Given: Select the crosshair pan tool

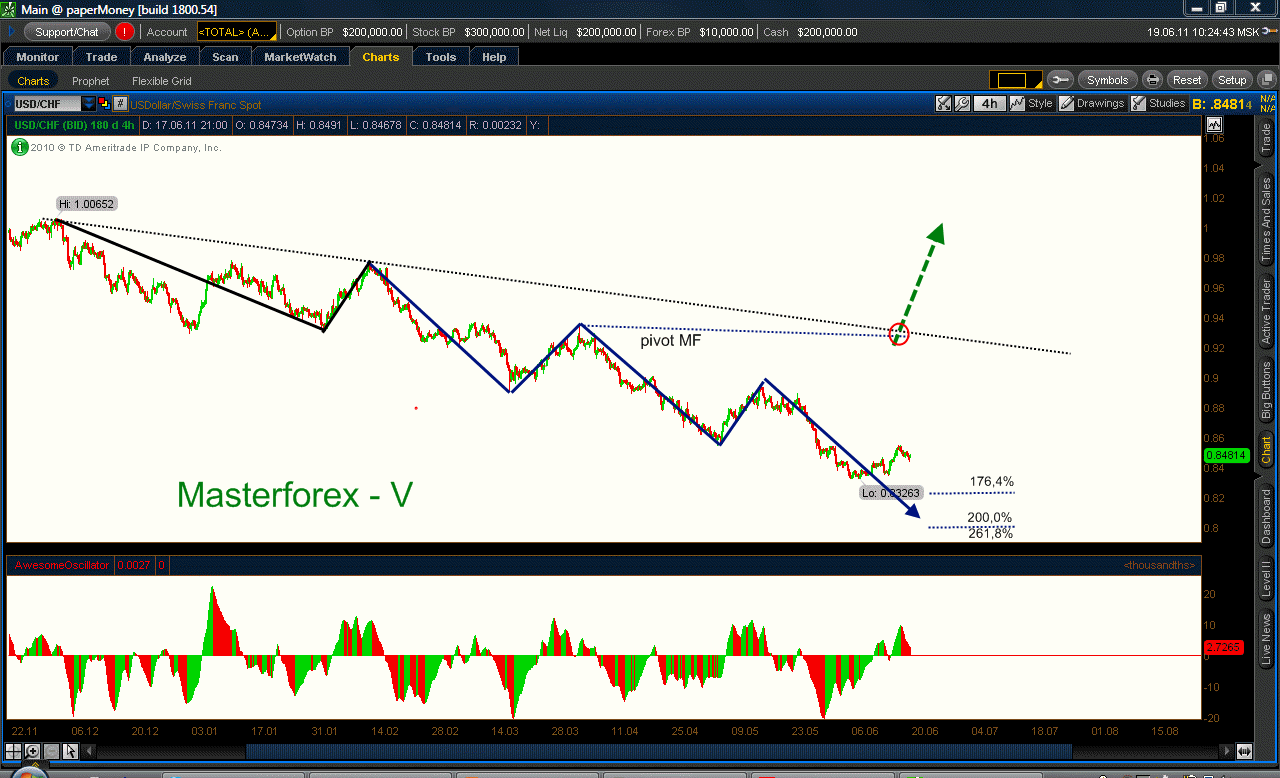Looking at the screenshot, I should click(x=14, y=751).
